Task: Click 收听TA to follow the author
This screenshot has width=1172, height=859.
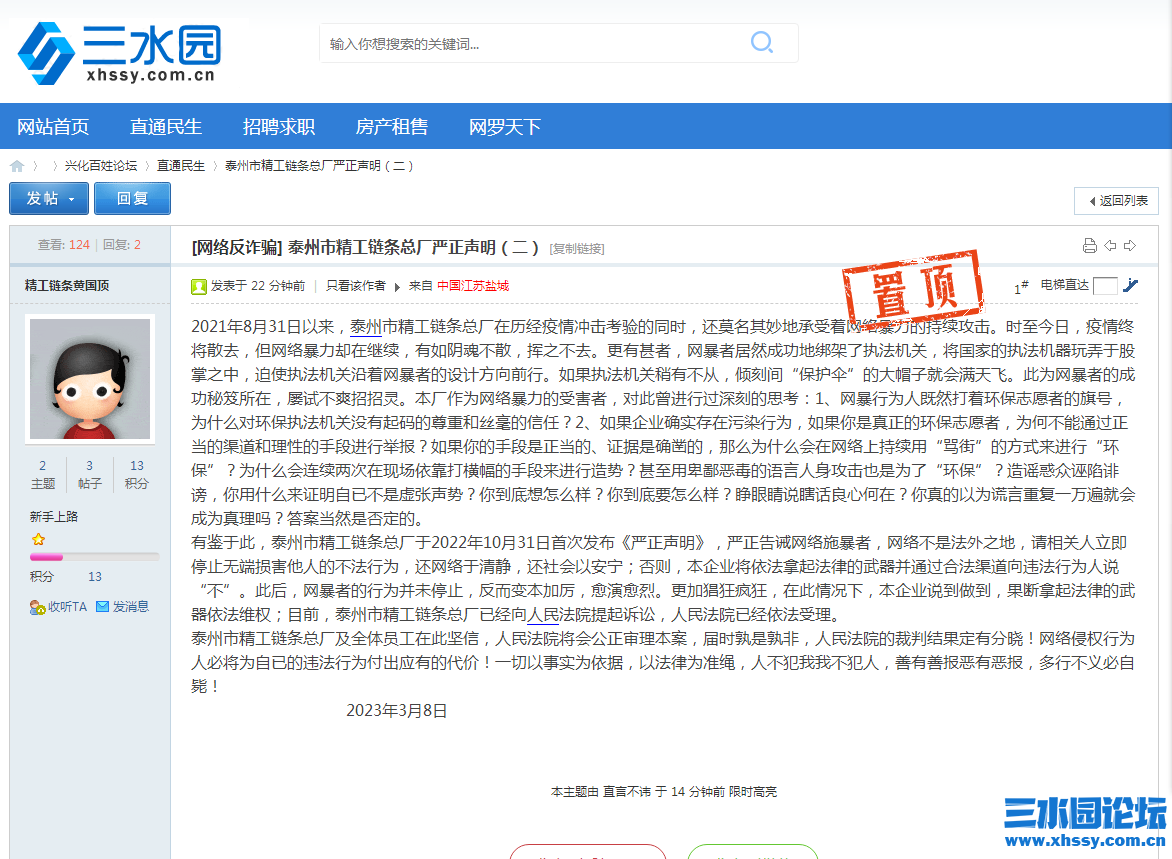Action: coord(59,607)
